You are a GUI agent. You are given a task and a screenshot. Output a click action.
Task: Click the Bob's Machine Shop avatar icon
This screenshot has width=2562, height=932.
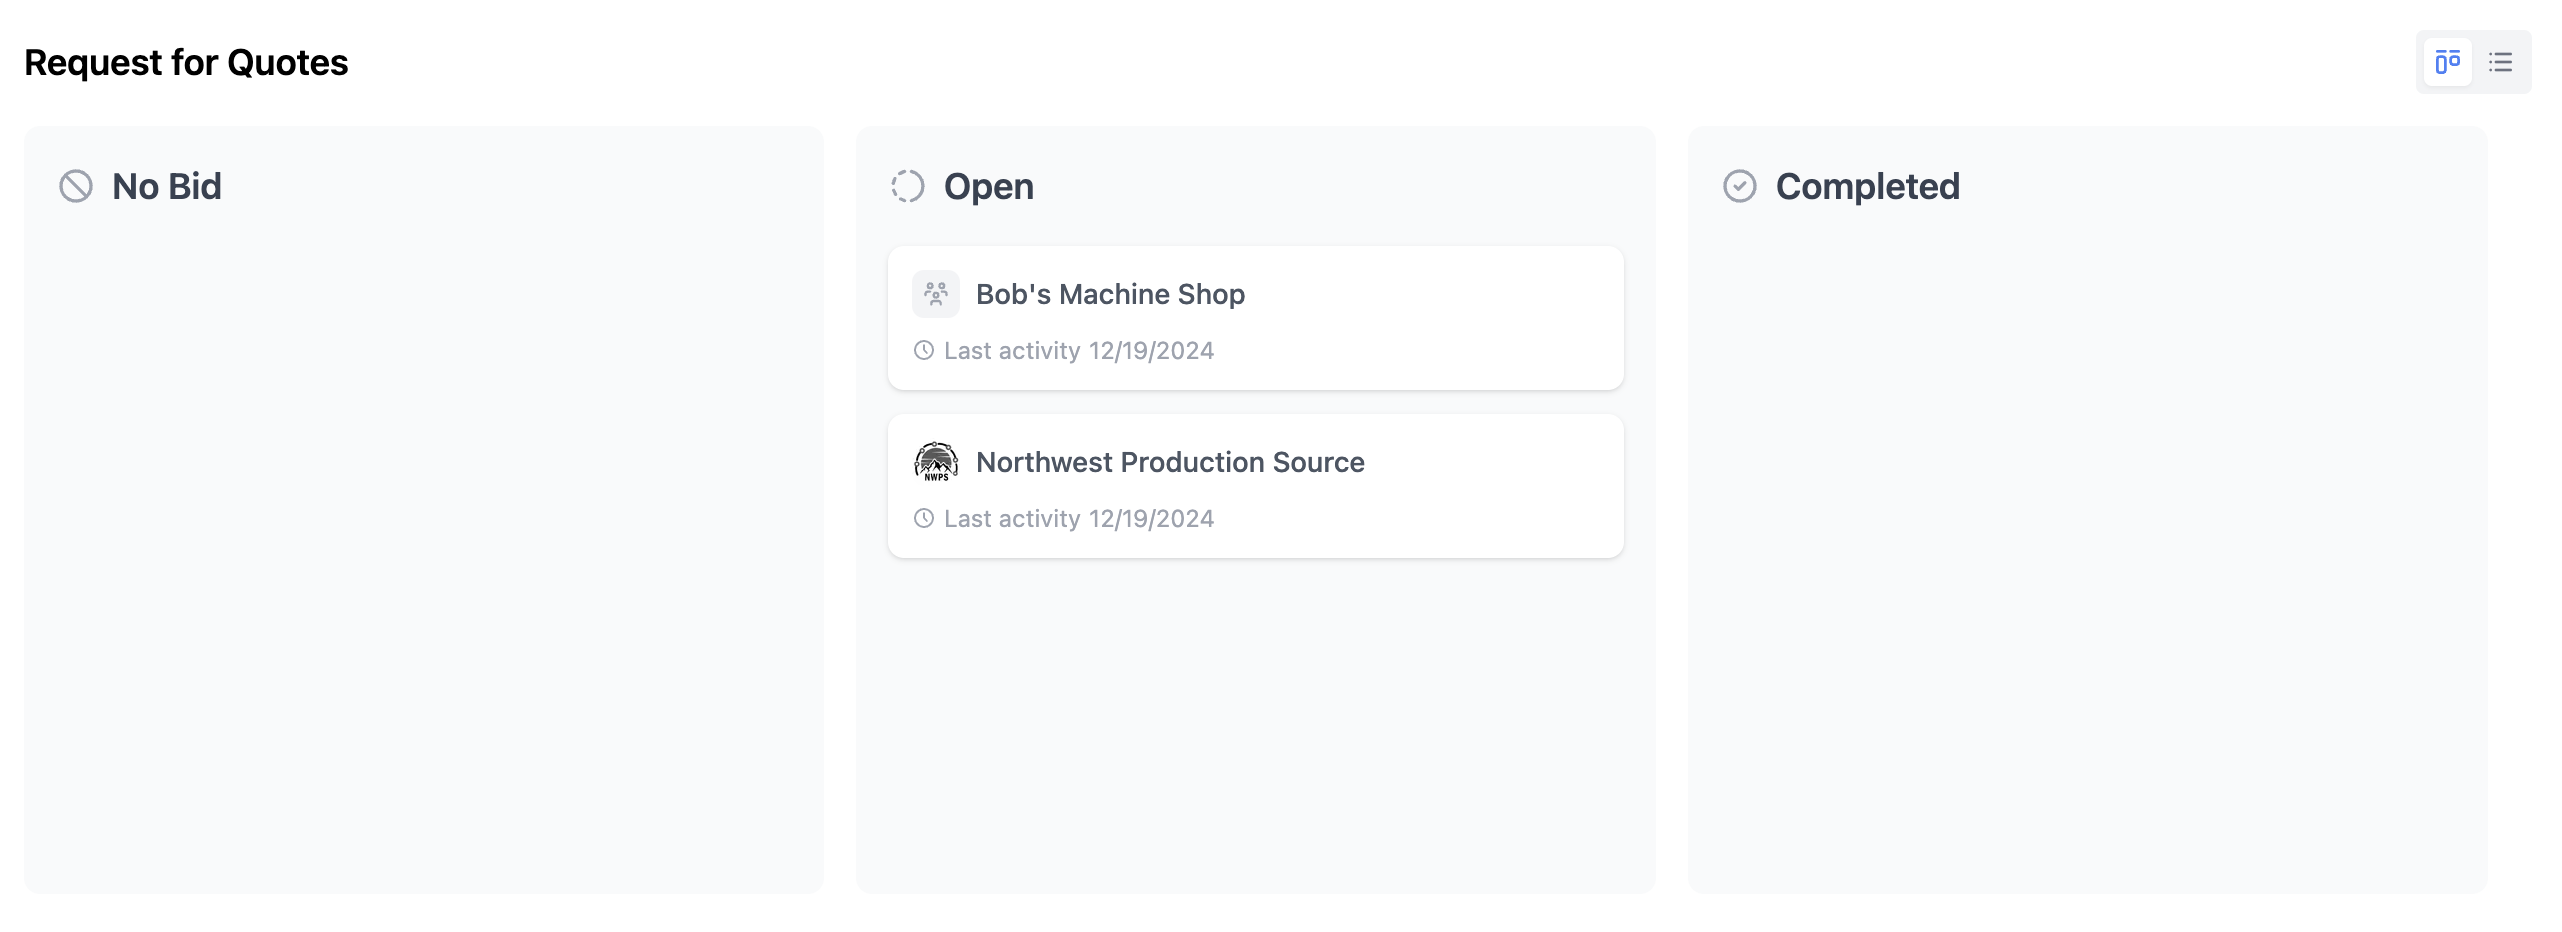point(935,294)
